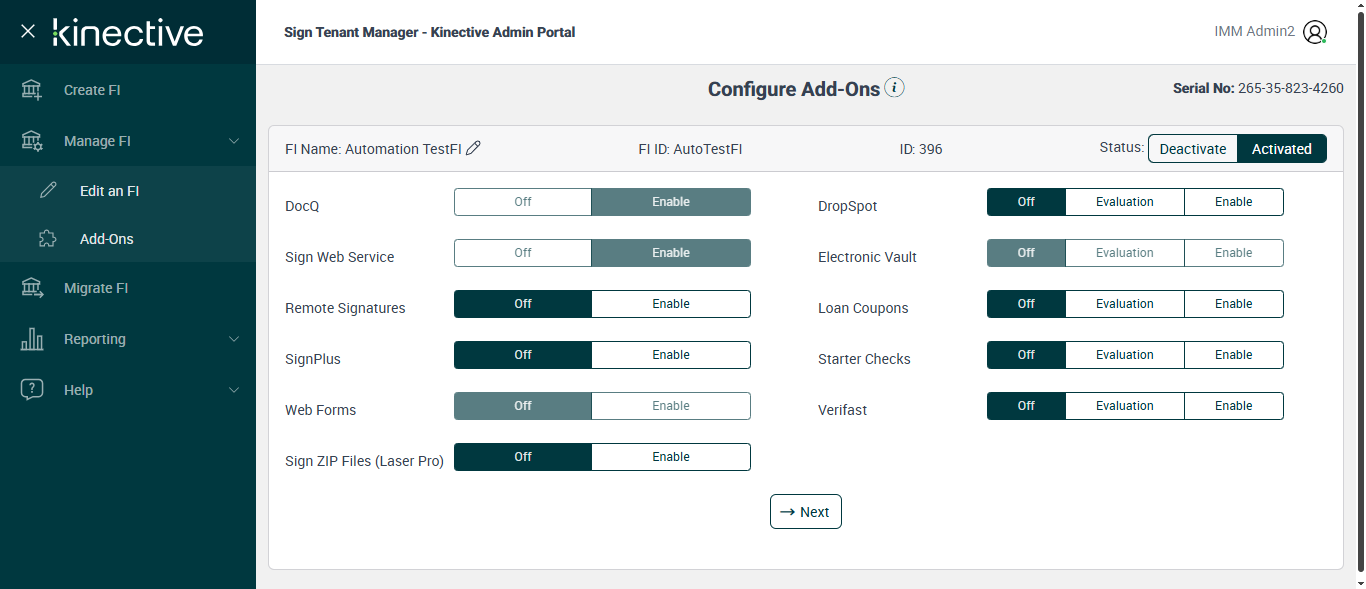The image size is (1366, 589).
Task: Click the Migrate FI bank icon
Action: coord(32,288)
